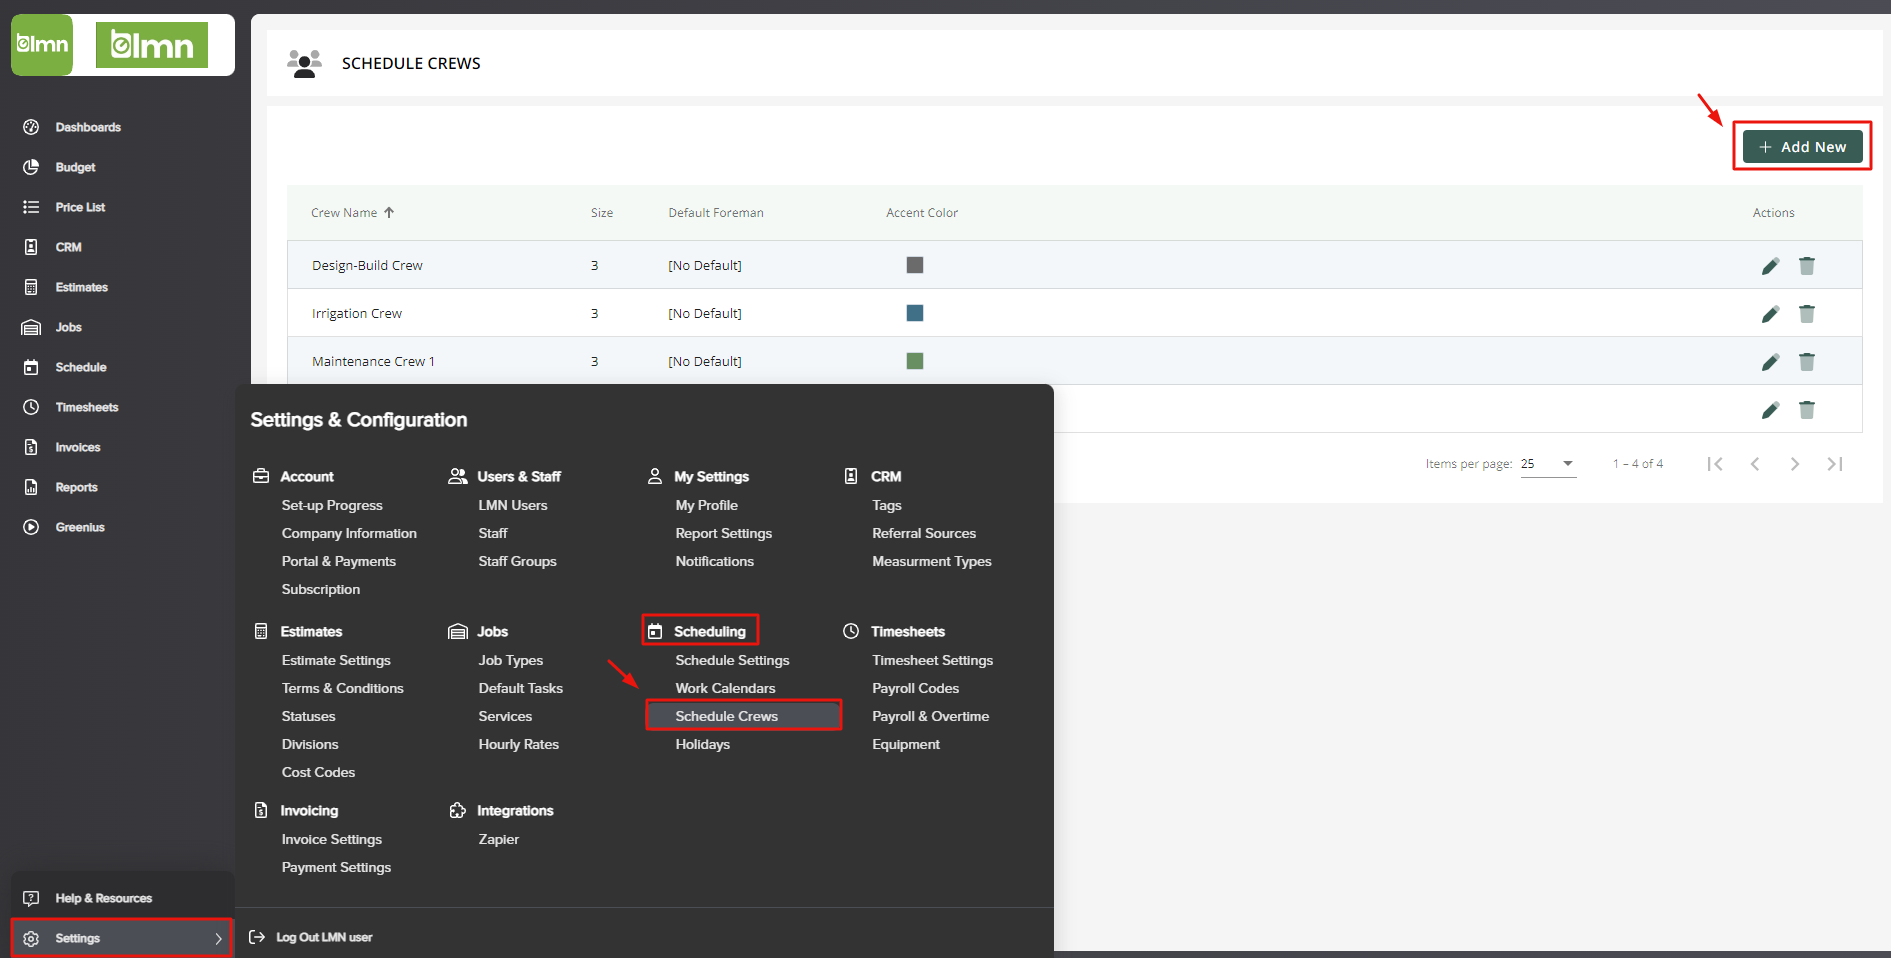Click the Hourly Rates link

(518, 744)
